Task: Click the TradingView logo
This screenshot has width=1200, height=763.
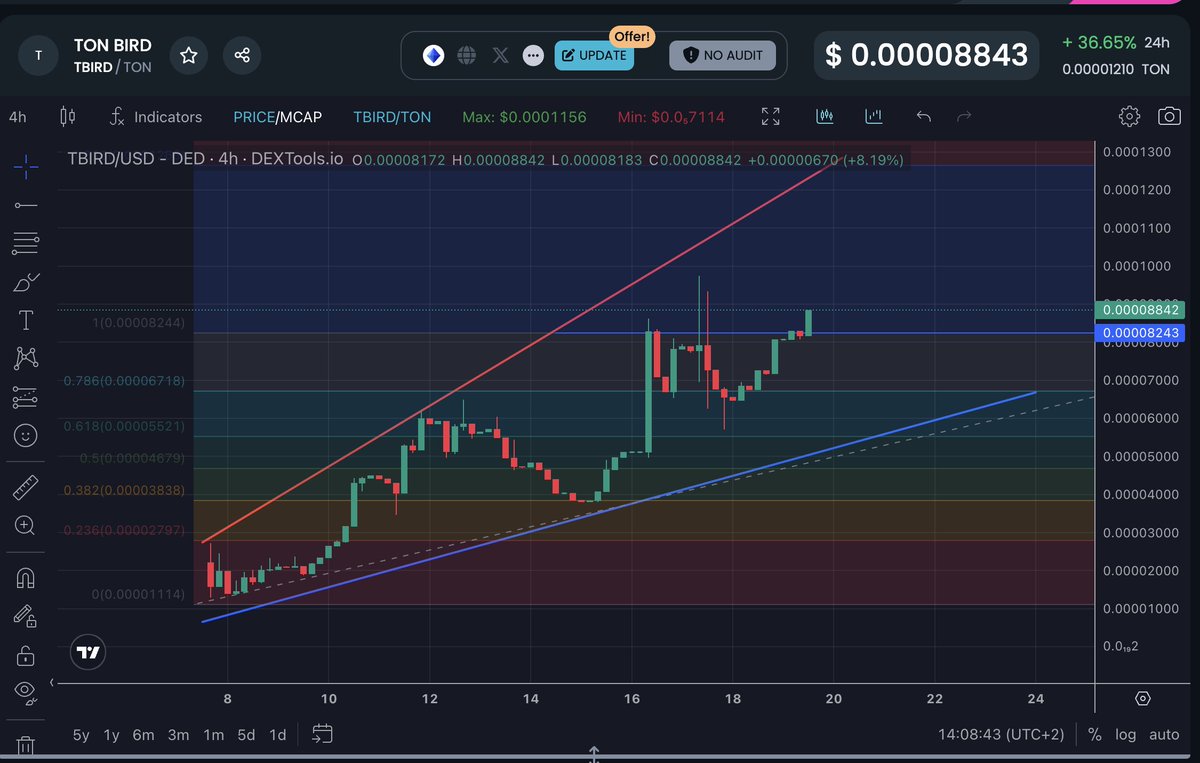Action: tap(88, 653)
